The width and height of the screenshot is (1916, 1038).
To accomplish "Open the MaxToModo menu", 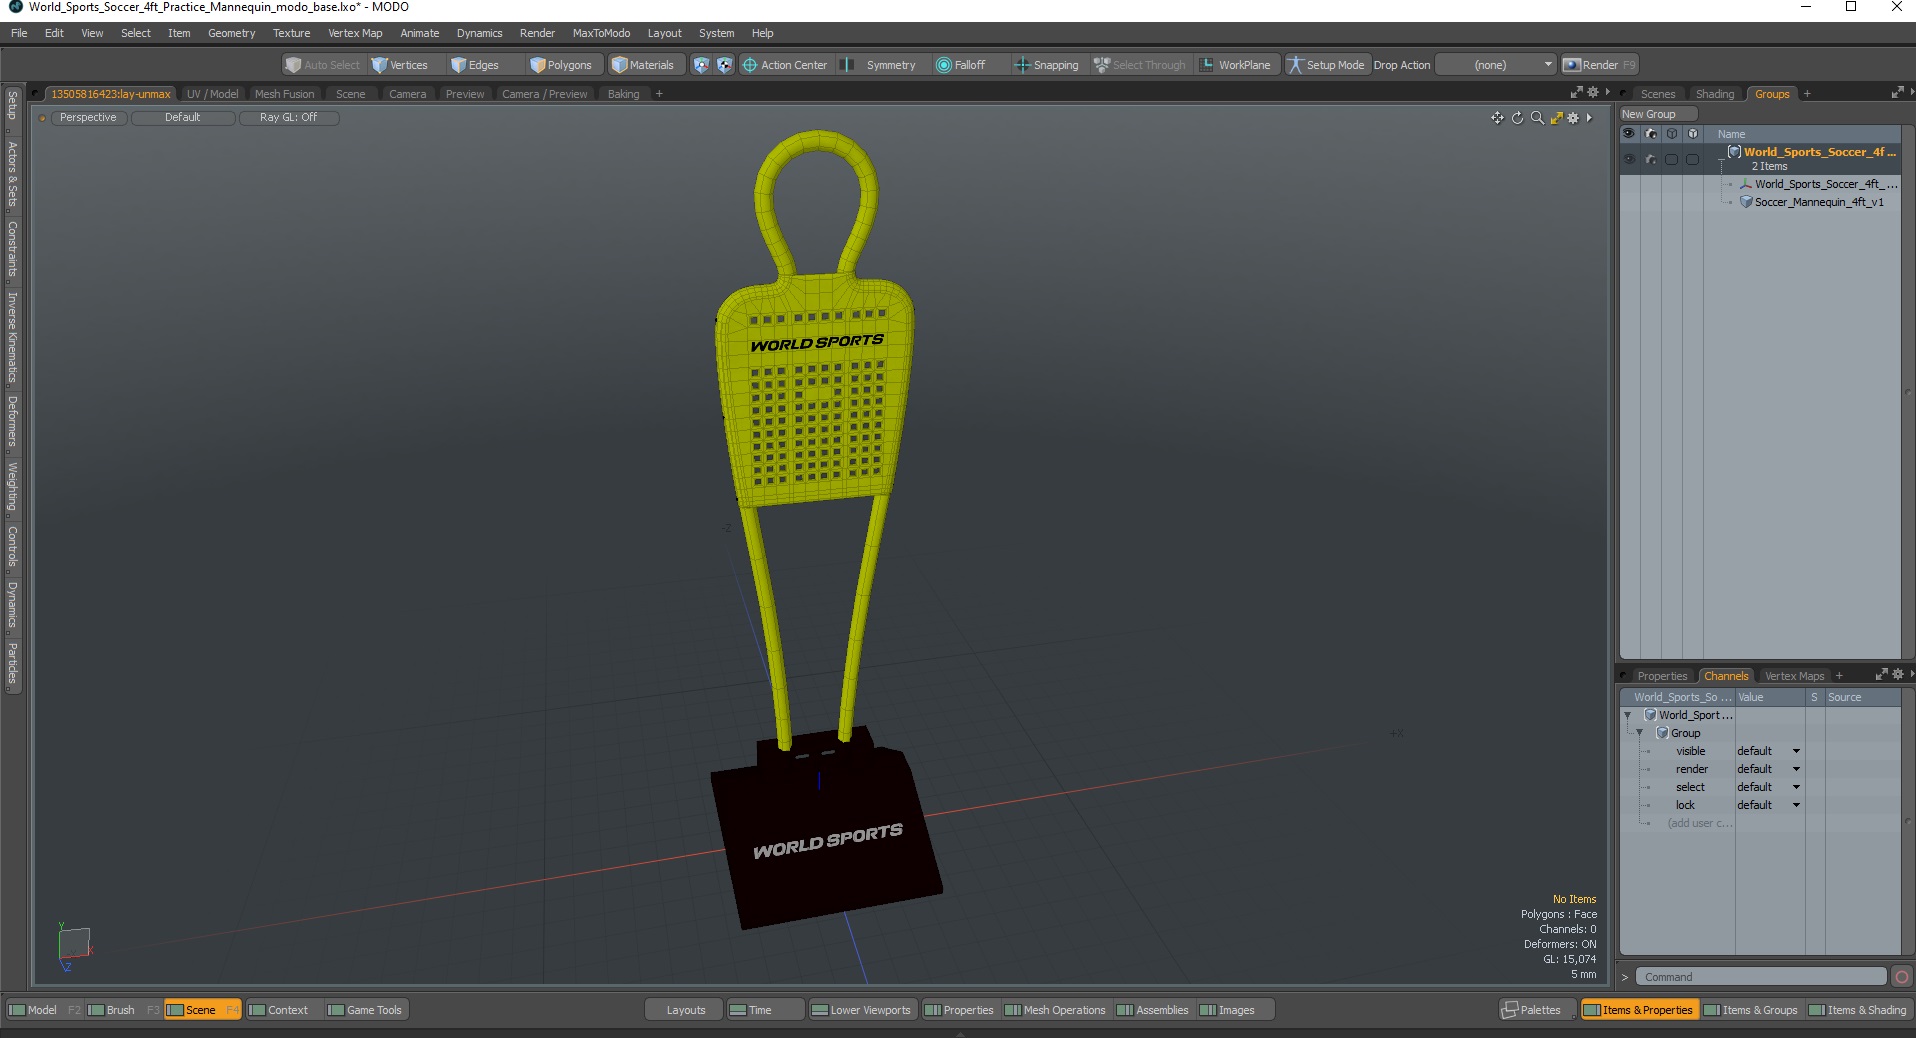I will click(601, 33).
